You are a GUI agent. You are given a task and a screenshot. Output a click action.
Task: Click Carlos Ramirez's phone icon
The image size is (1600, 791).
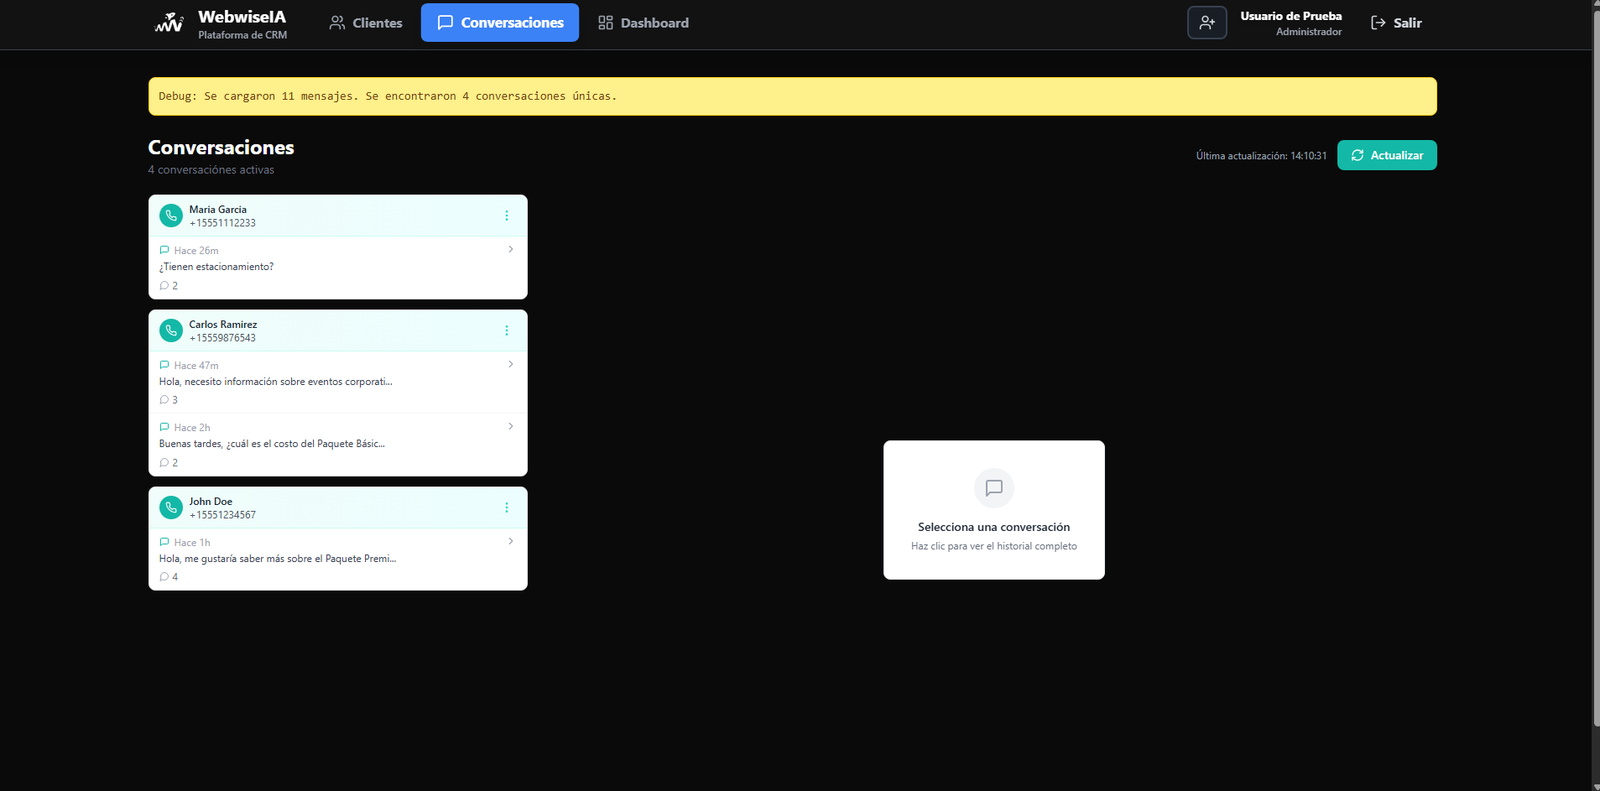pyautogui.click(x=171, y=331)
